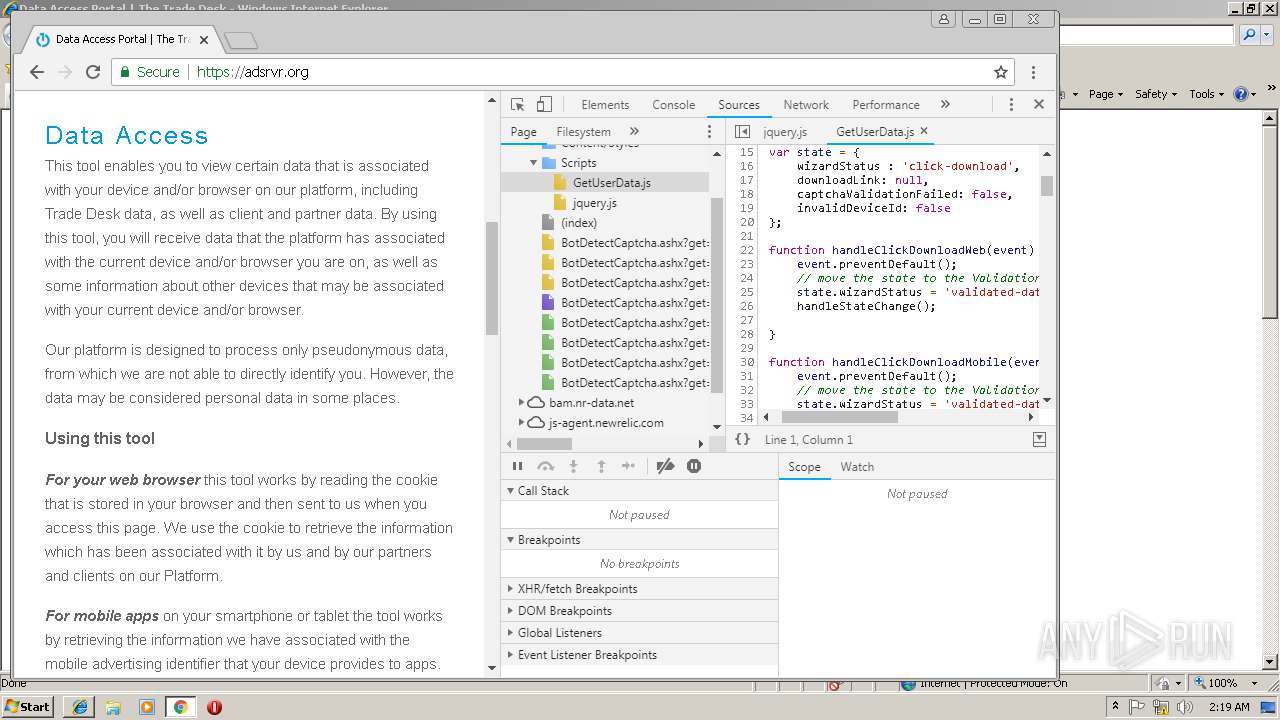Bookmark this page with star
The width and height of the screenshot is (1280, 720).
tap(1001, 72)
